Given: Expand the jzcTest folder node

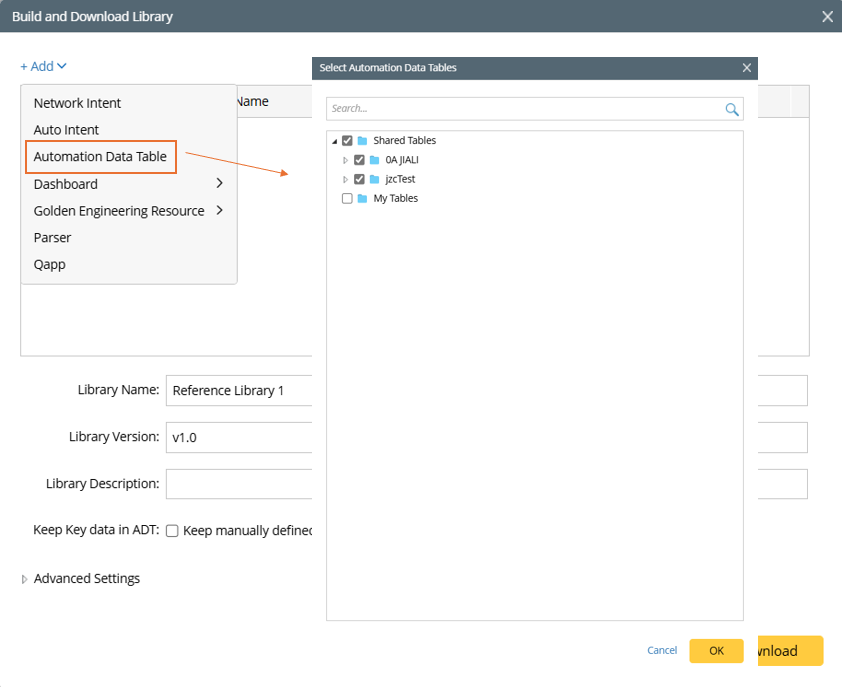Looking at the screenshot, I should pos(346,179).
